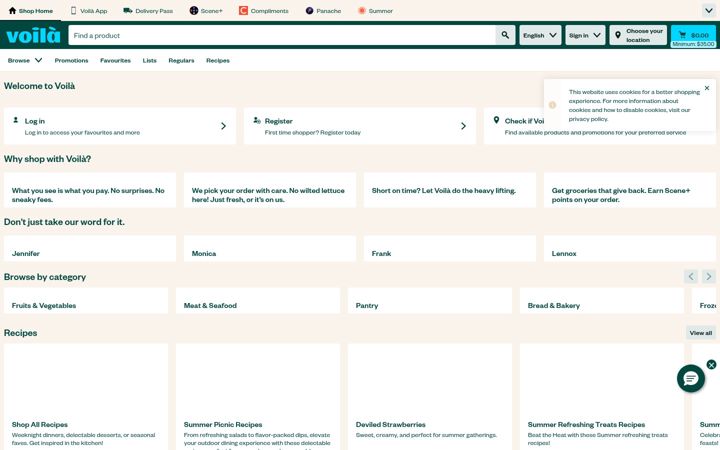Open the chat support bubble

(x=691, y=378)
